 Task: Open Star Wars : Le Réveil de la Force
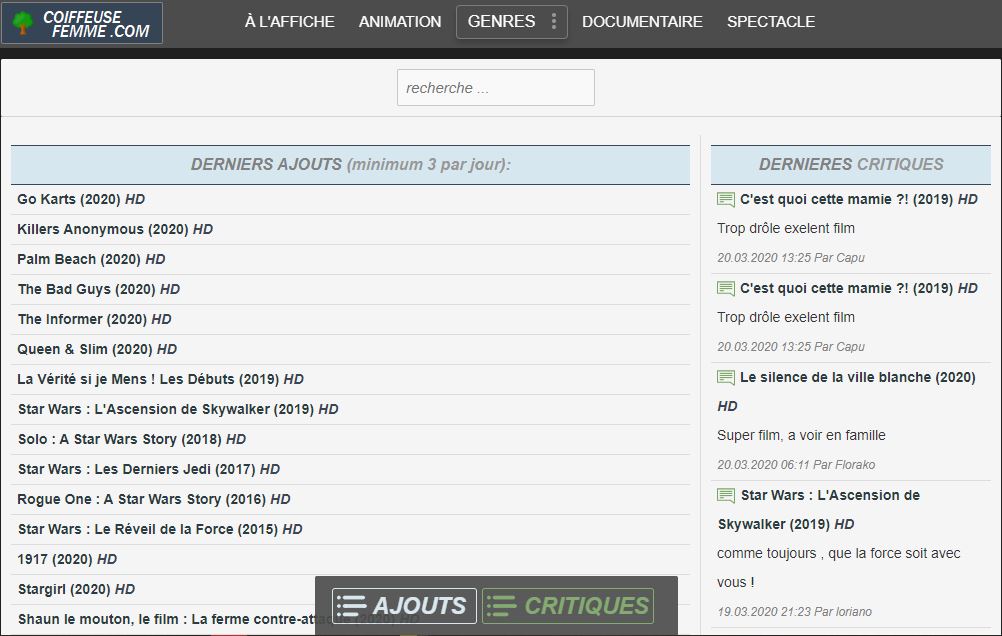click(x=160, y=530)
